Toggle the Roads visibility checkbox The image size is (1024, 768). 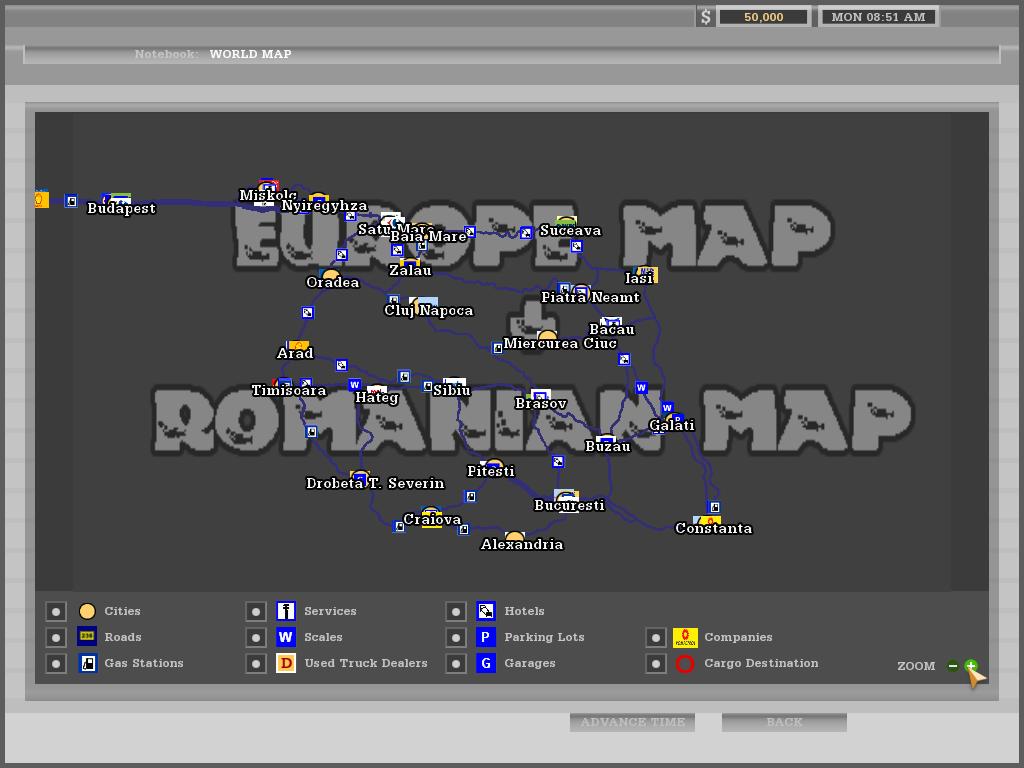click(56, 637)
